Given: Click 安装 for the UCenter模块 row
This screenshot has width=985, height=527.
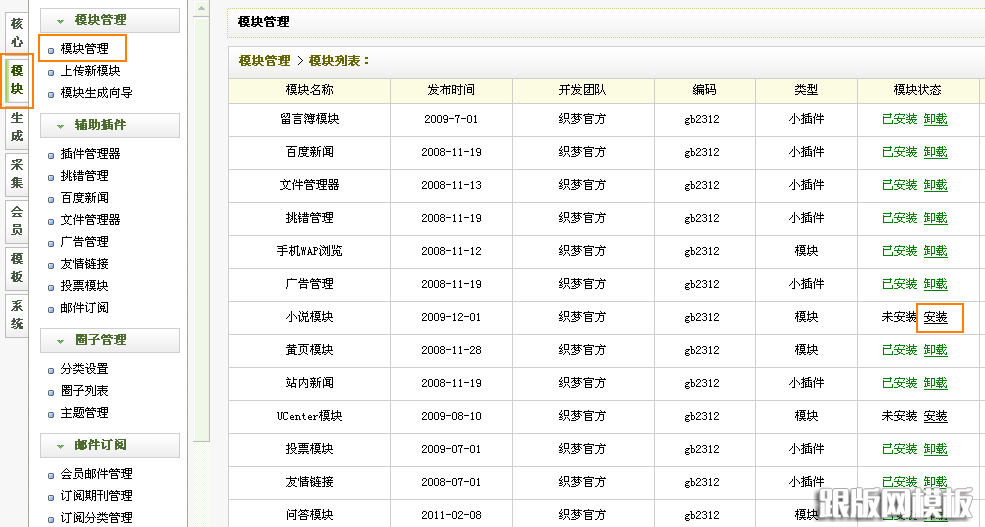Looking at the screenshot, I should point(935,416).
